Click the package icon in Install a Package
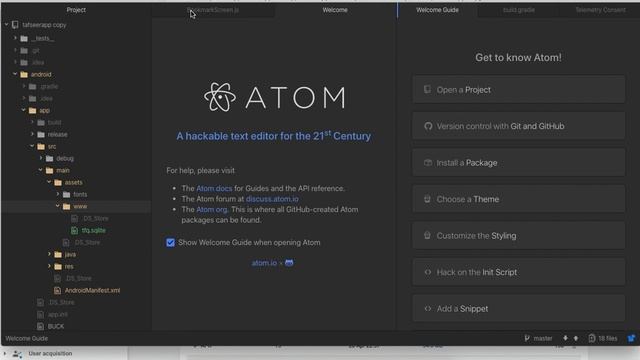The width and height of the screenshot is (640, 360). (x=428, y=162)
